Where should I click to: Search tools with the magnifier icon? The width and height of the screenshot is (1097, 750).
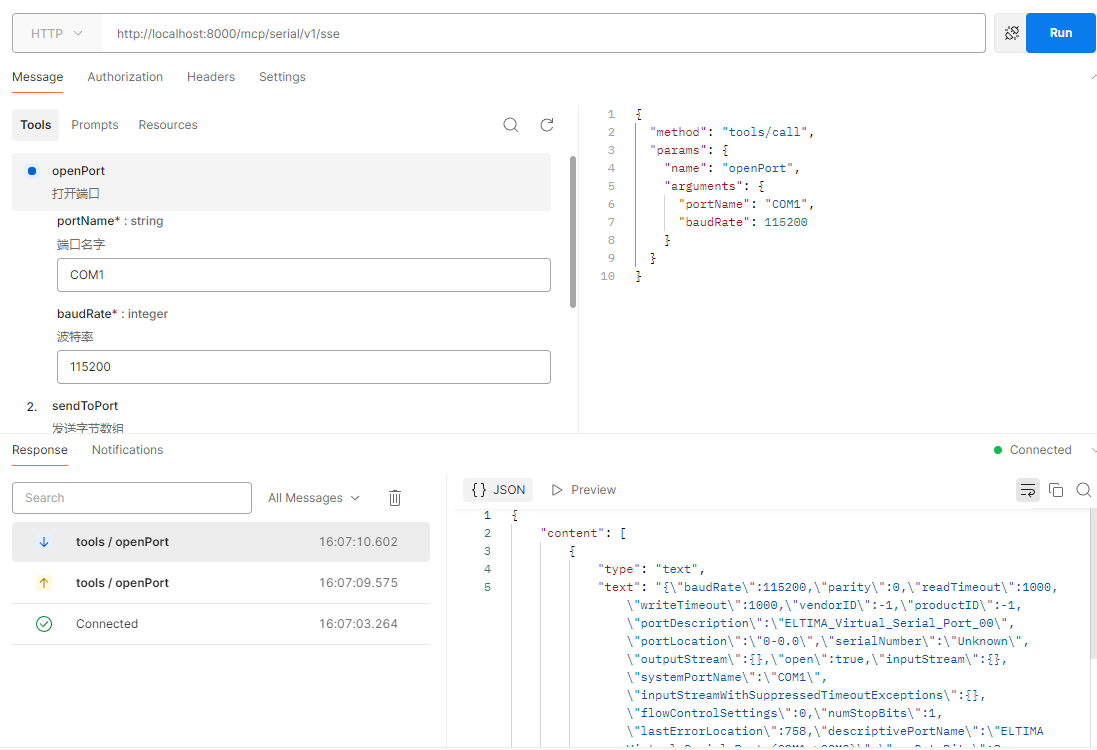pyautogui.click(x=511, y=125)
